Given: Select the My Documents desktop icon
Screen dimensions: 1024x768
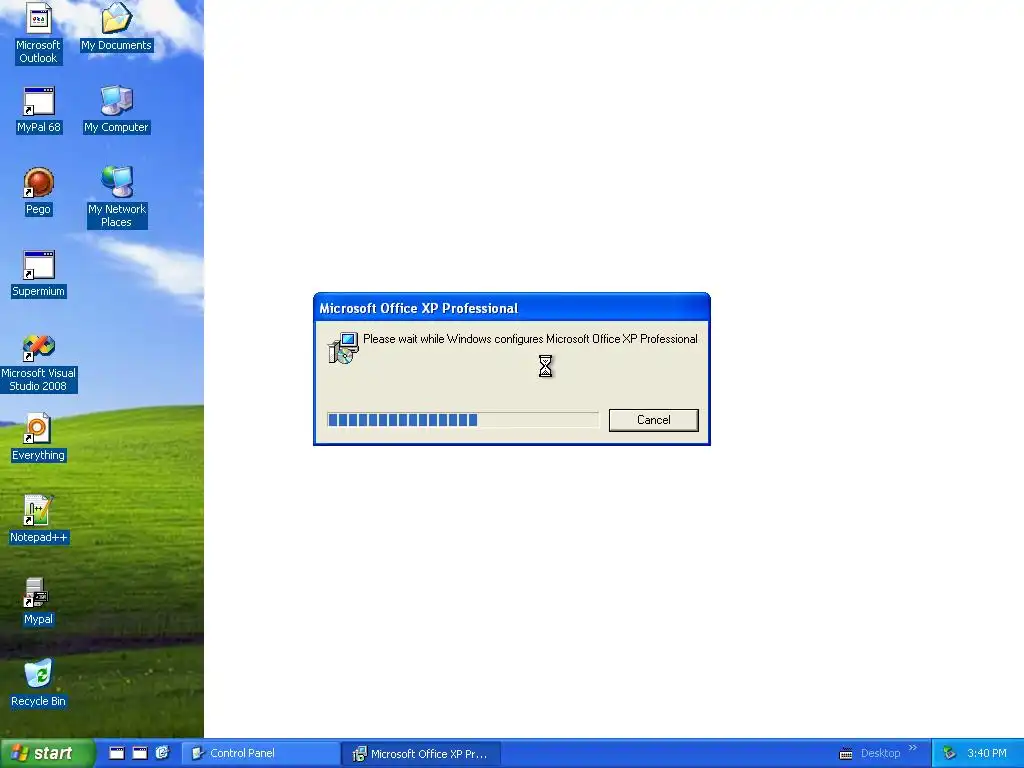Looking at the screenshot, I should (116, 27).
